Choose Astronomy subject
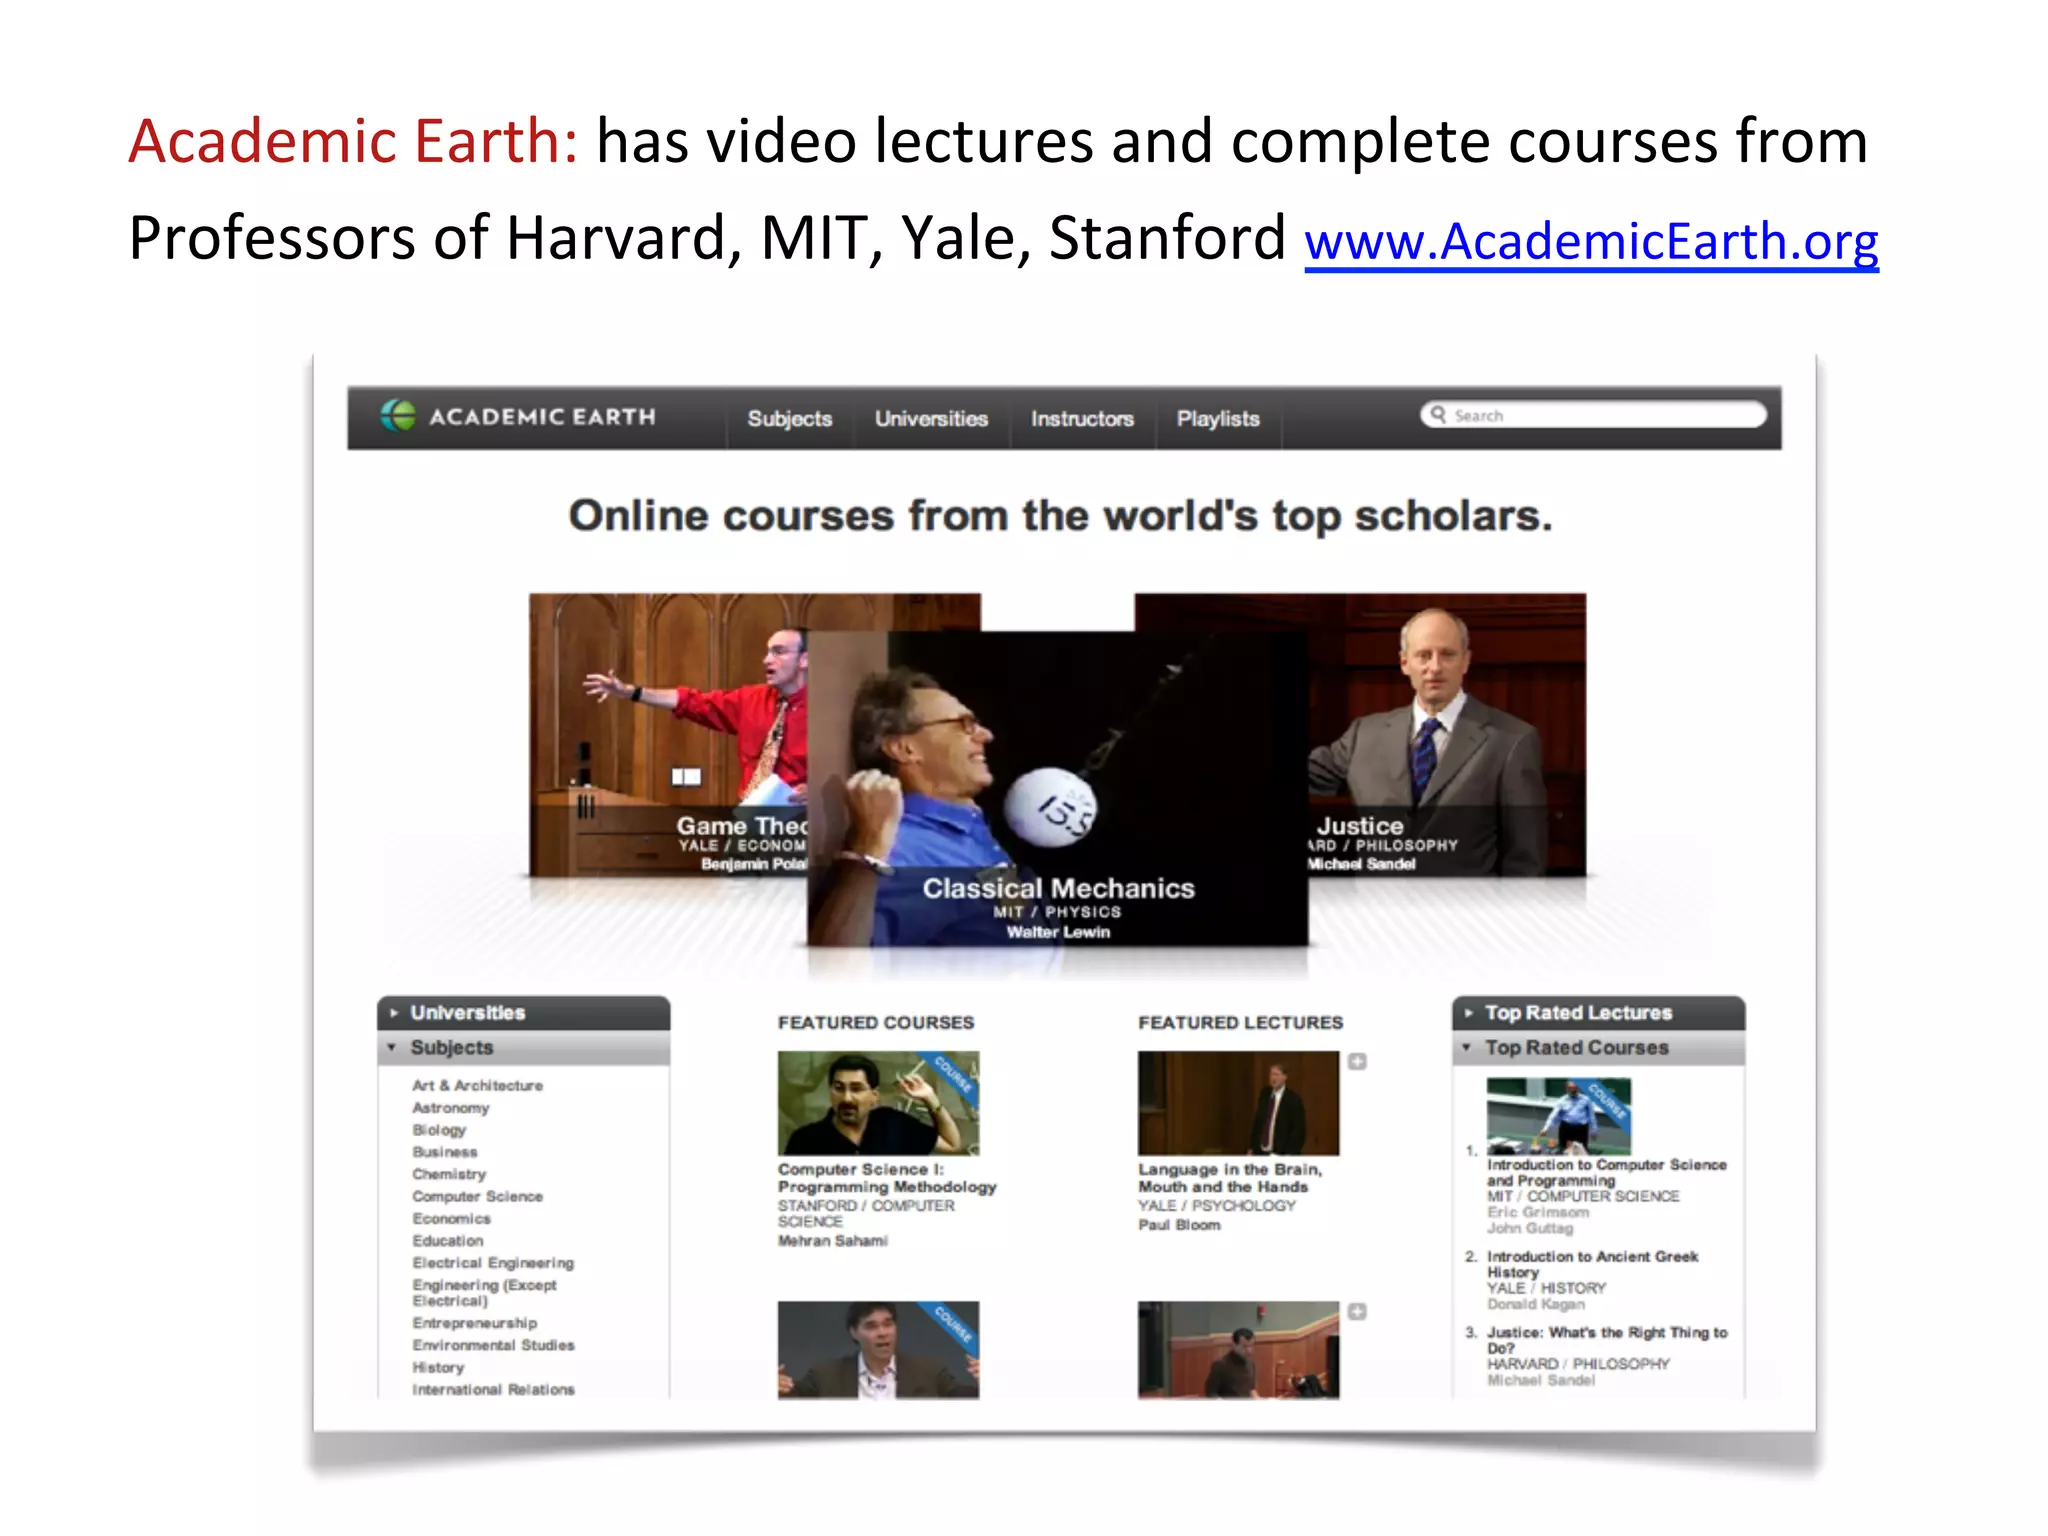 451,1108
